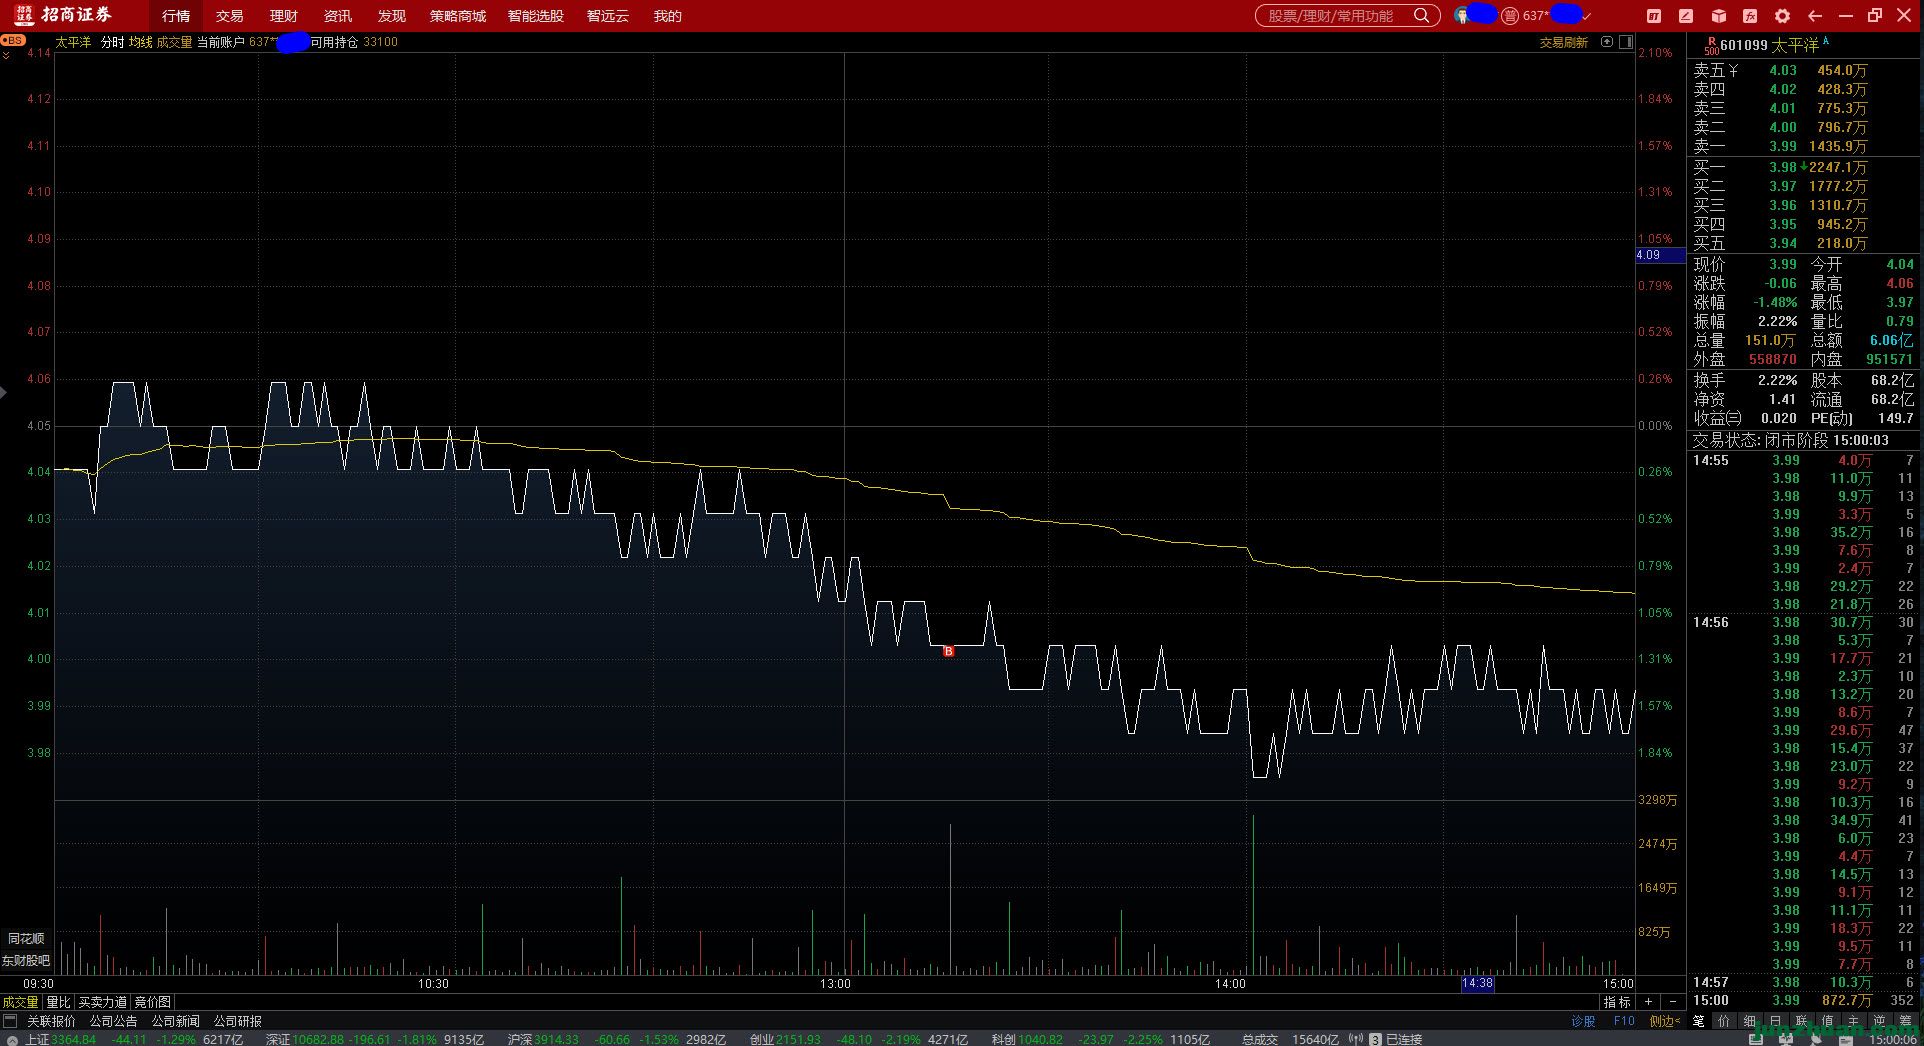Click panel window icon left of 关联报价
Image resolution: width=1924 pixels, height=1046 pixels.
(x=11, y=1021)
